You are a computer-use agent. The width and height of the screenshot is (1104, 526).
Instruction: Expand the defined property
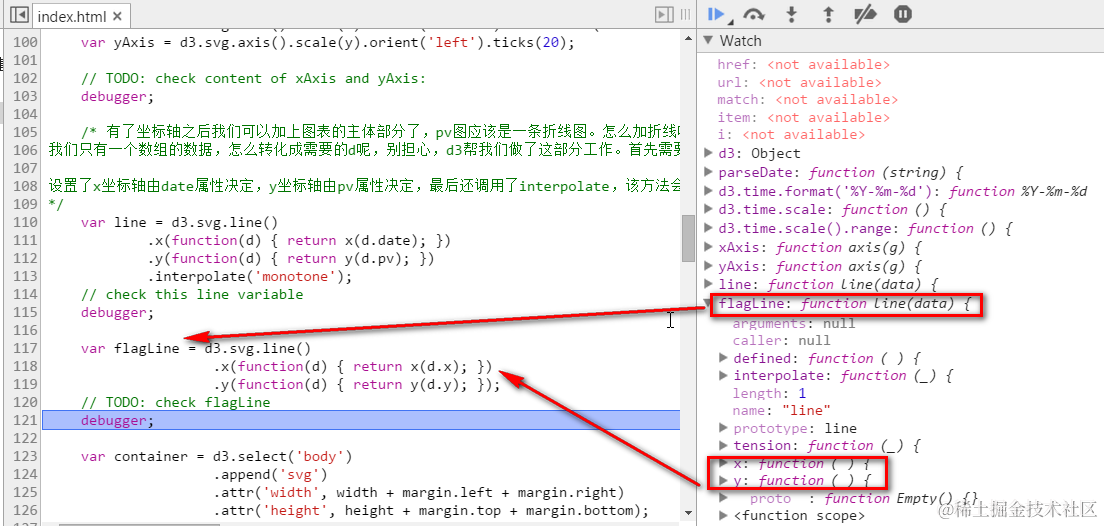[723, 358]
